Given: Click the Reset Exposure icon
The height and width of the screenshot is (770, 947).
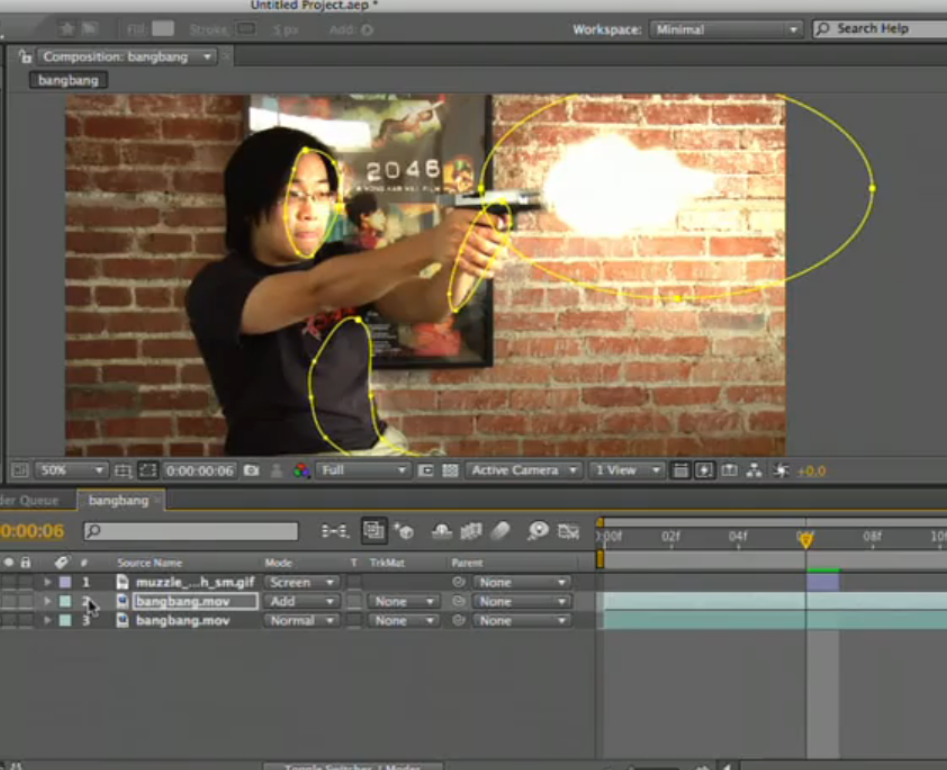Looking at the screenshot, I should (x=781, y=470).
